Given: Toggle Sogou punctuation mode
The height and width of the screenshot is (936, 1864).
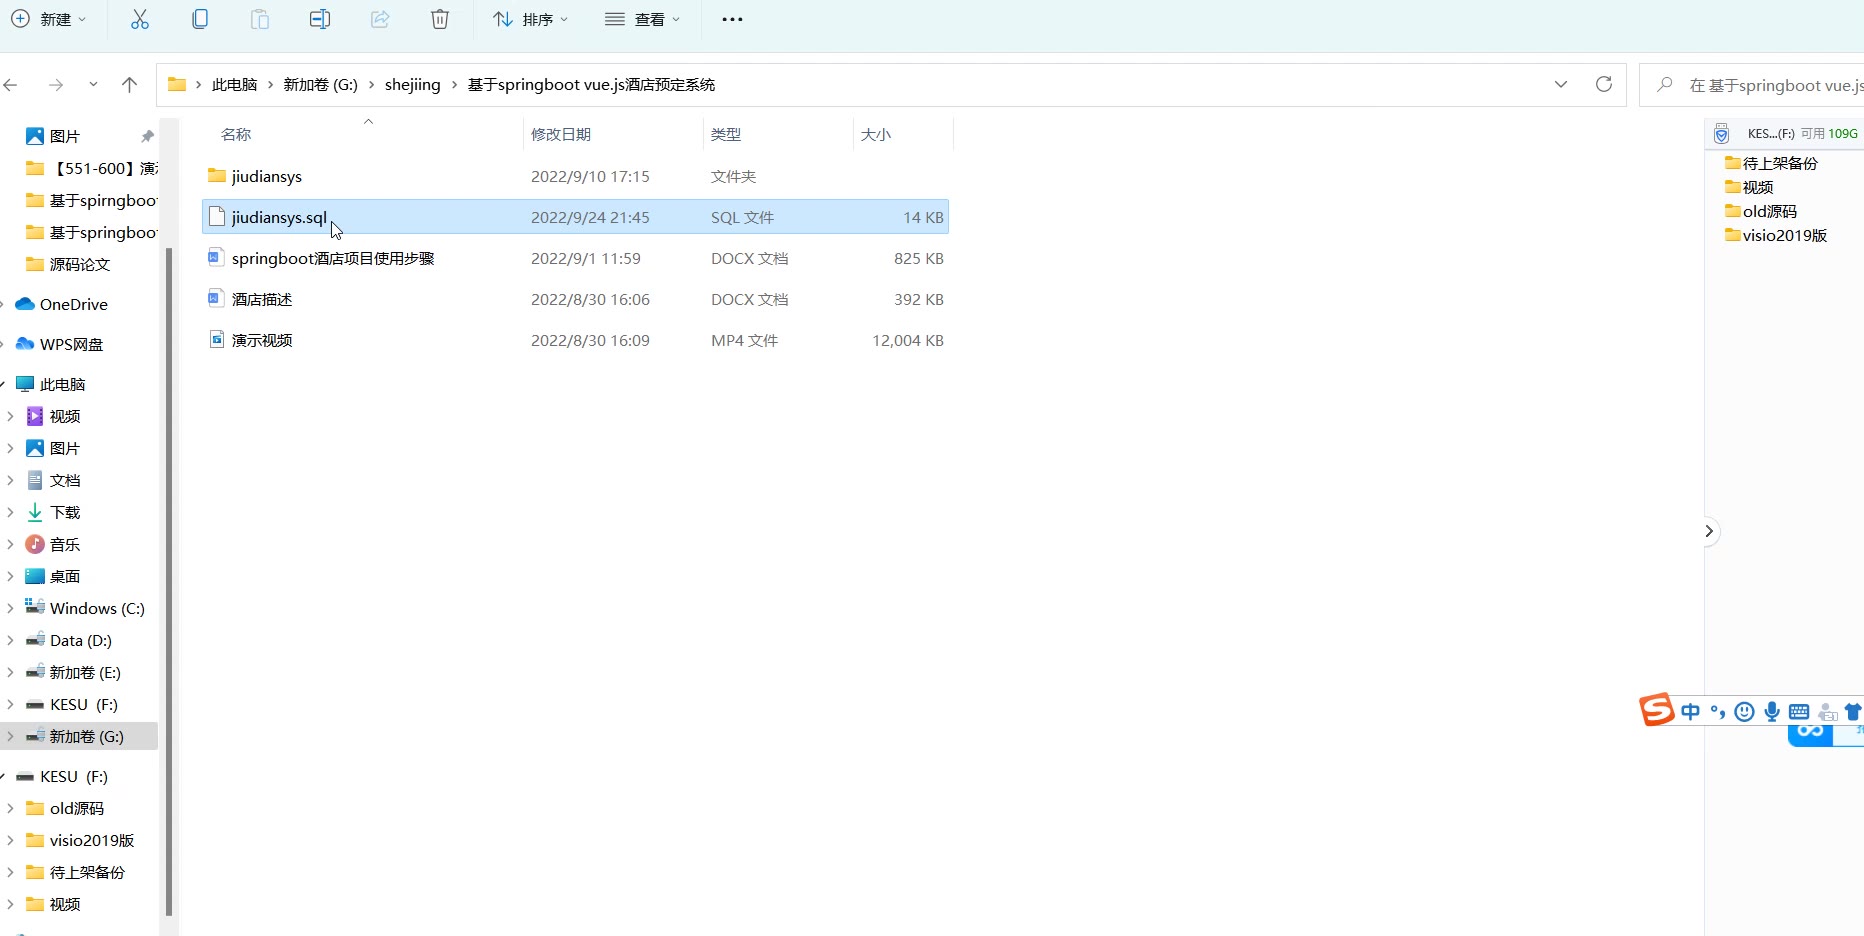Looking at the screenshot, I should [1718, 712].
